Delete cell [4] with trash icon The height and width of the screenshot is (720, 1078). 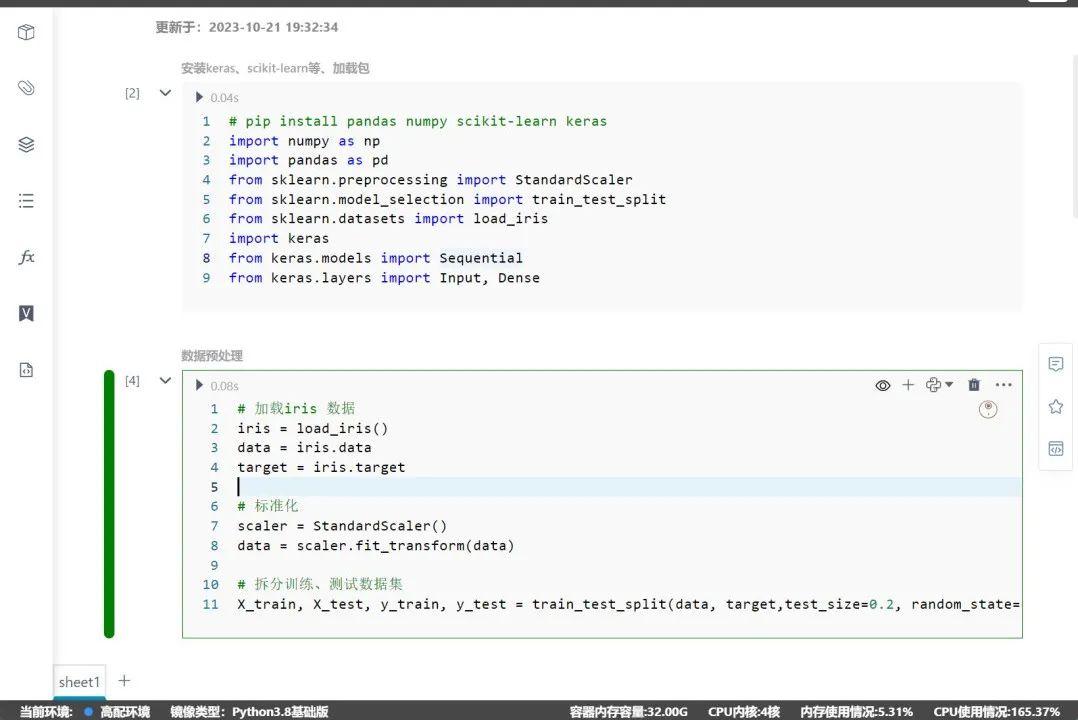click(x=974, y=385)
